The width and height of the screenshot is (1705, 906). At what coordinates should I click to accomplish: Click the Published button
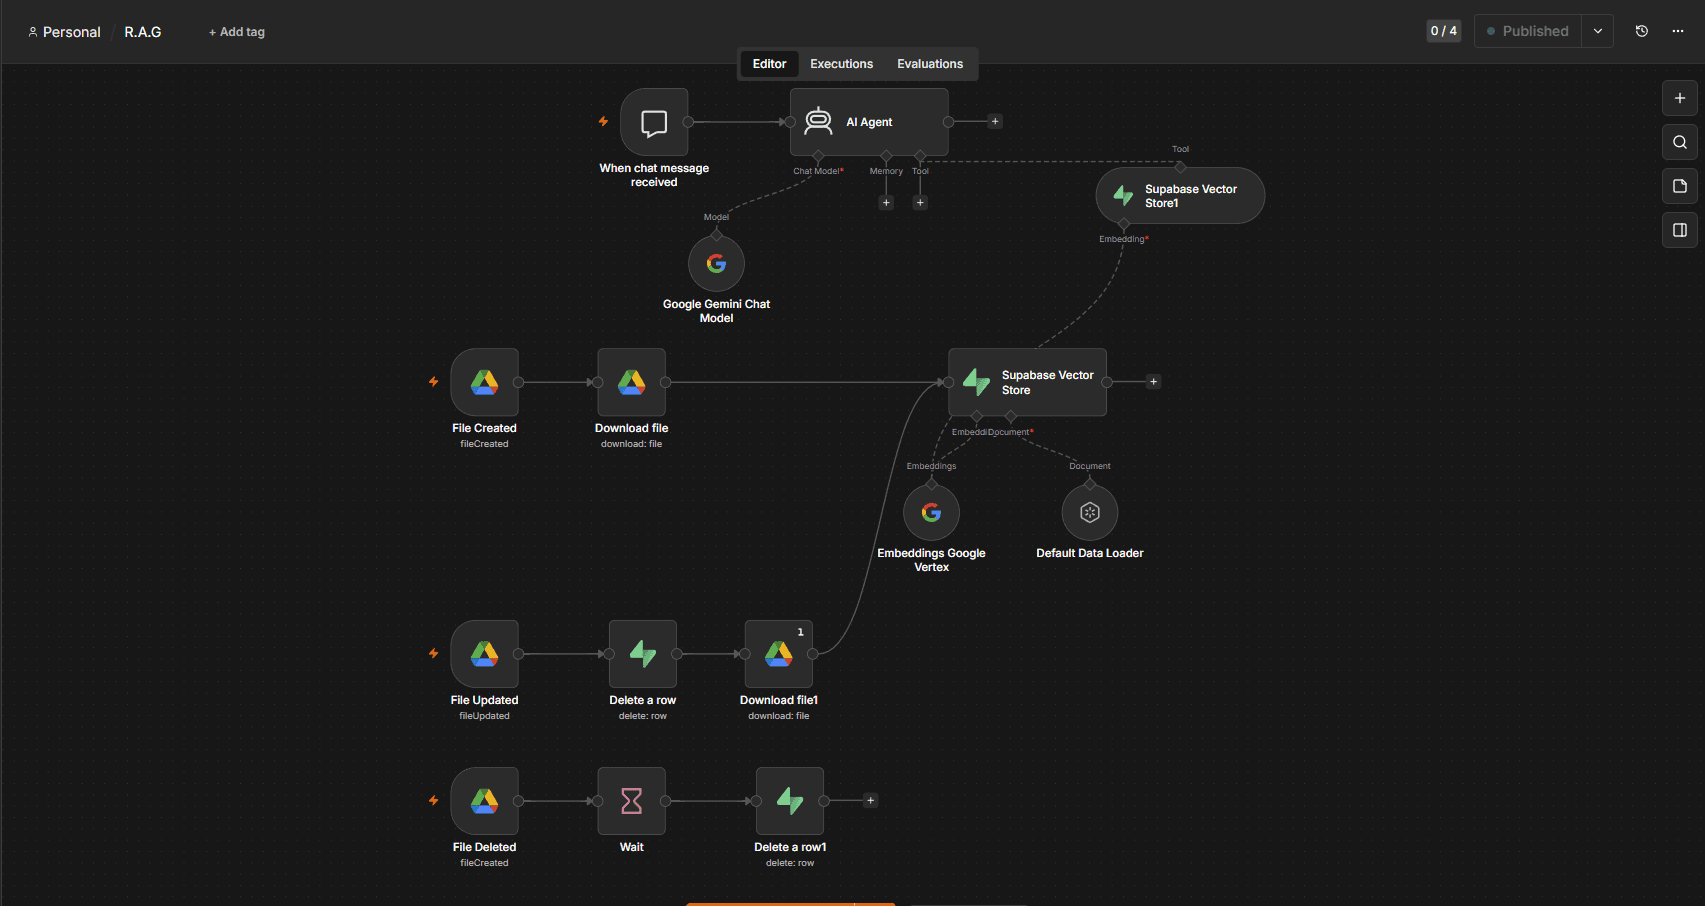pyautogui.click(x=1528, y=31)
